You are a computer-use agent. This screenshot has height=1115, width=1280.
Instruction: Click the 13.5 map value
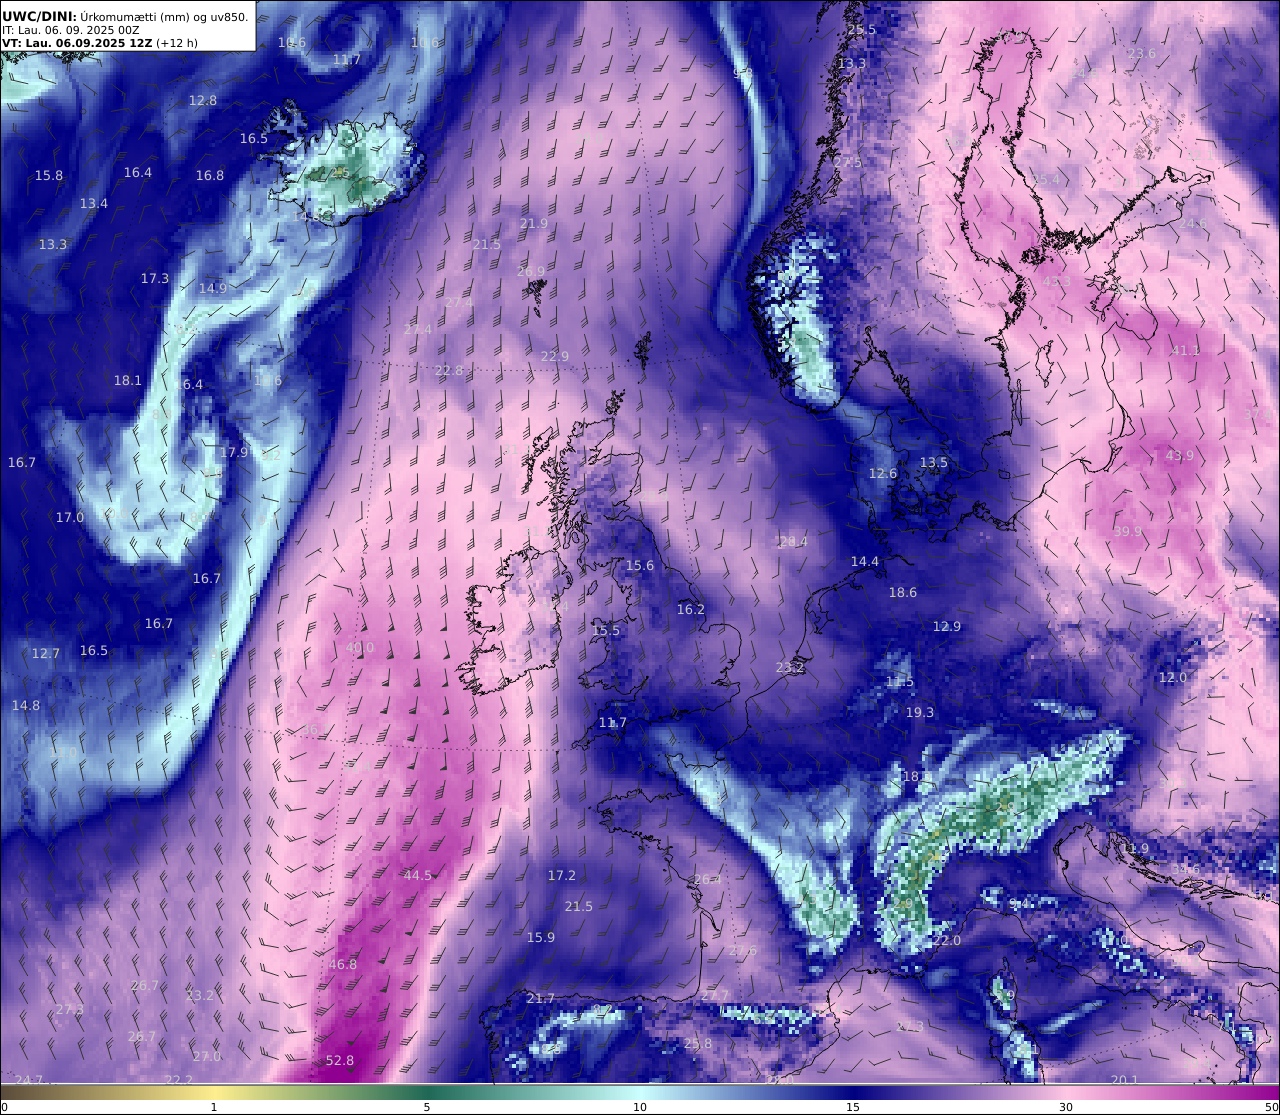[x=934, y=462]
